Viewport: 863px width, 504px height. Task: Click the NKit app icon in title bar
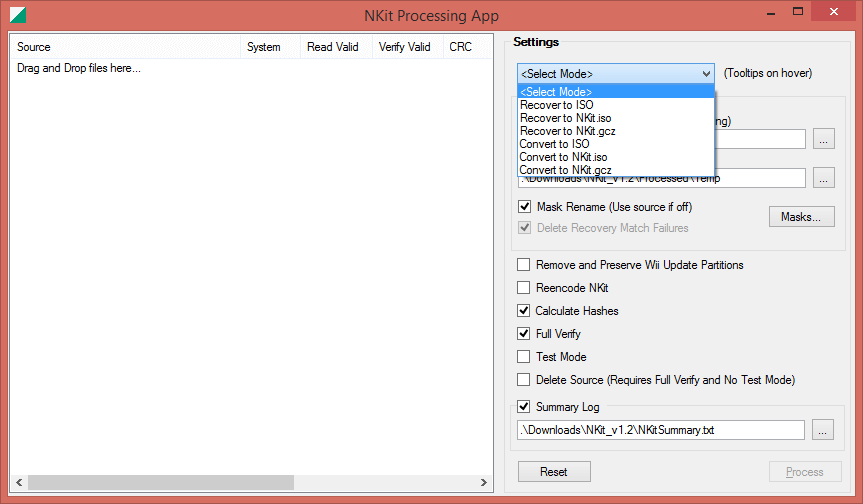[x=18, y=14]
